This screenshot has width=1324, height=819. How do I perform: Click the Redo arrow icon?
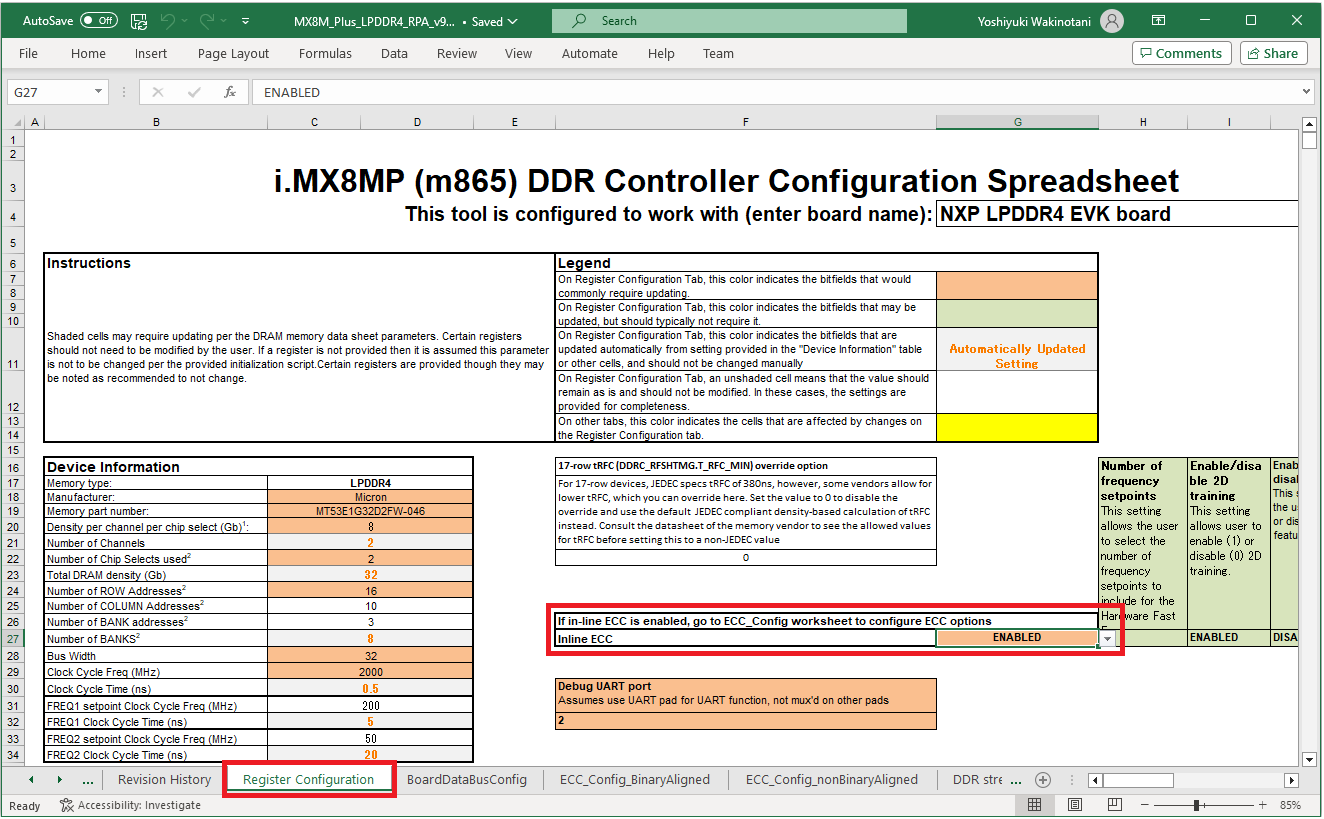click(206, 21)
